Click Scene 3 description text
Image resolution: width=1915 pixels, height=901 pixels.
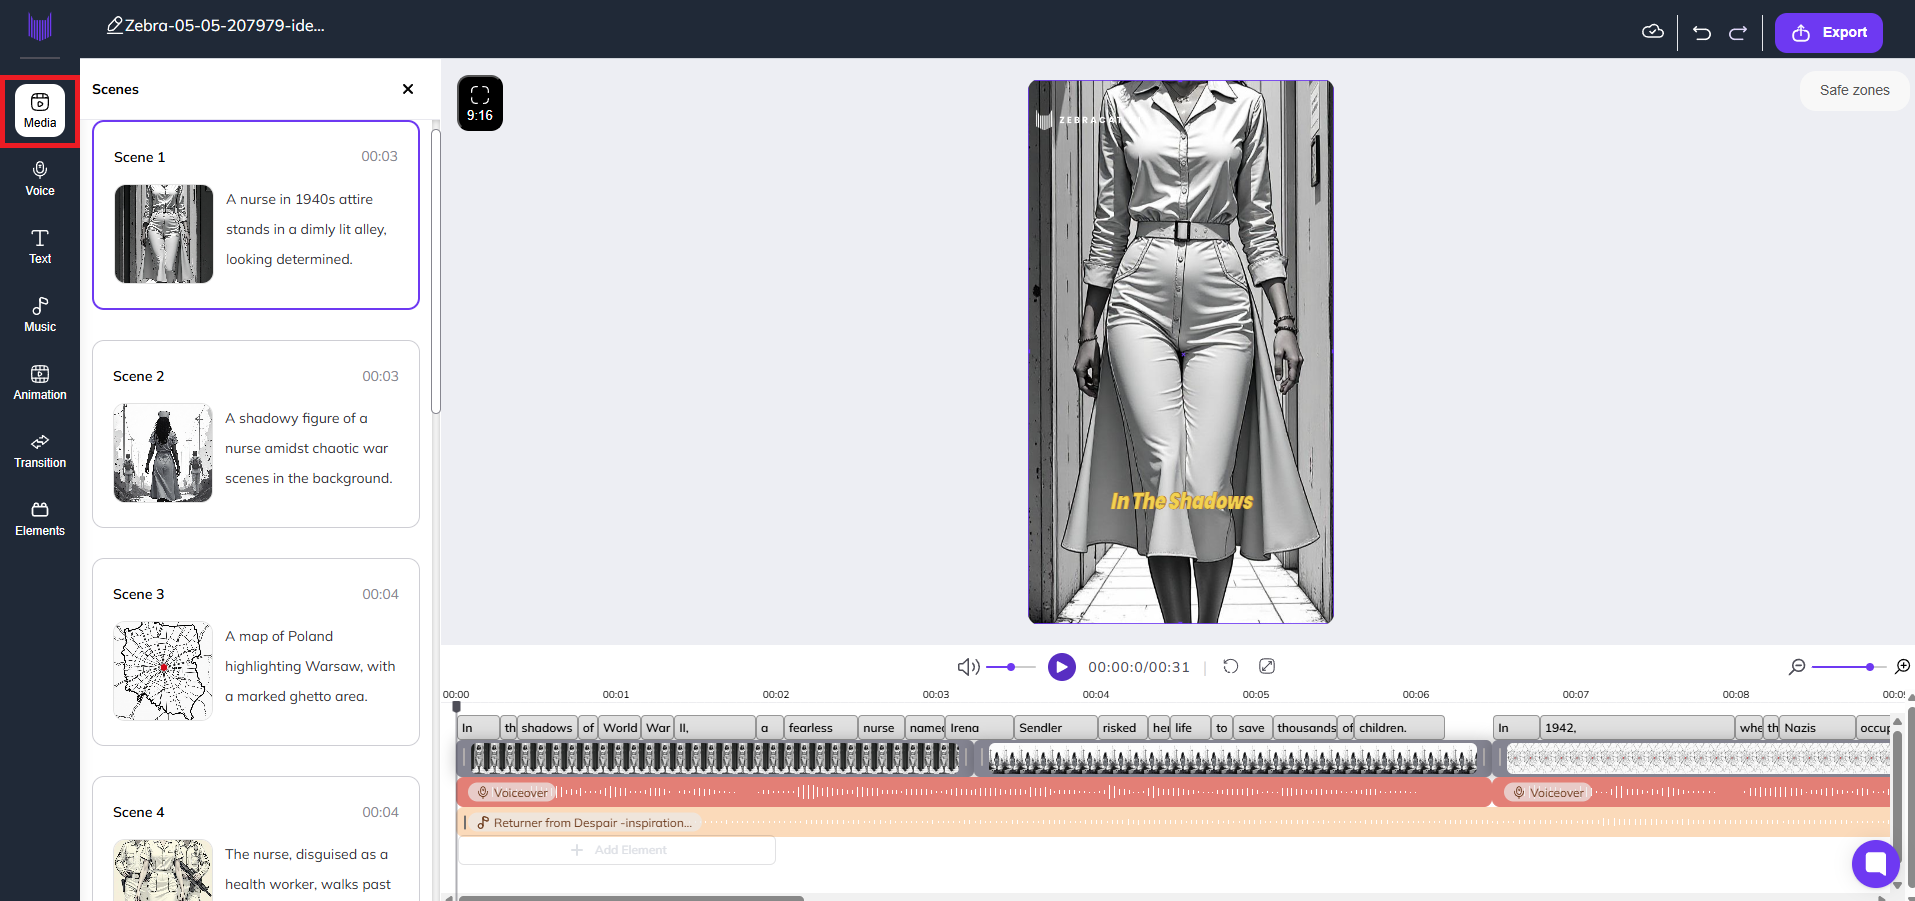pyautogui.click(x=310, y=666)
